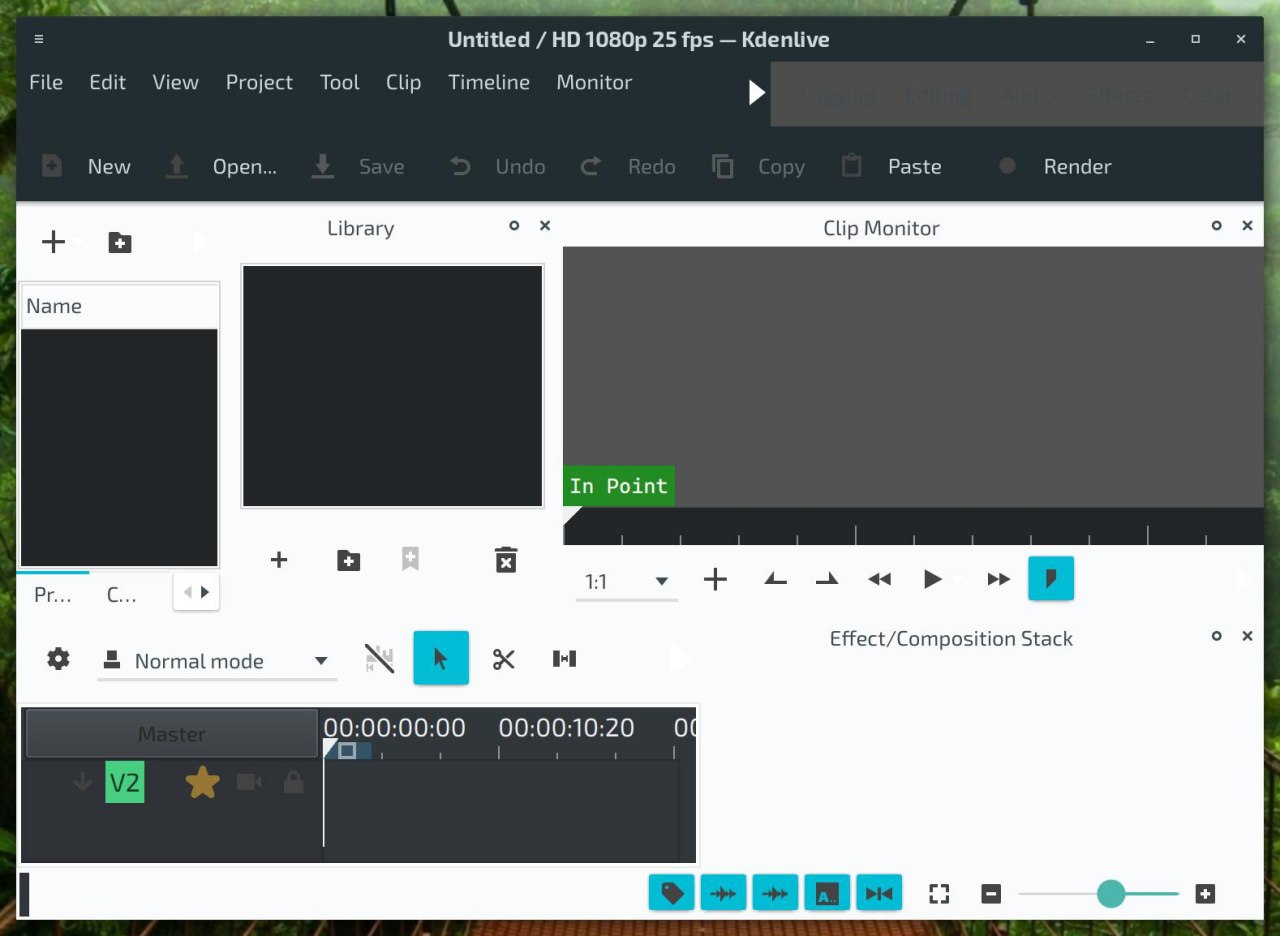Add item with Library plus icon
Screen dimensions: 1280x936
coord(279,560)
